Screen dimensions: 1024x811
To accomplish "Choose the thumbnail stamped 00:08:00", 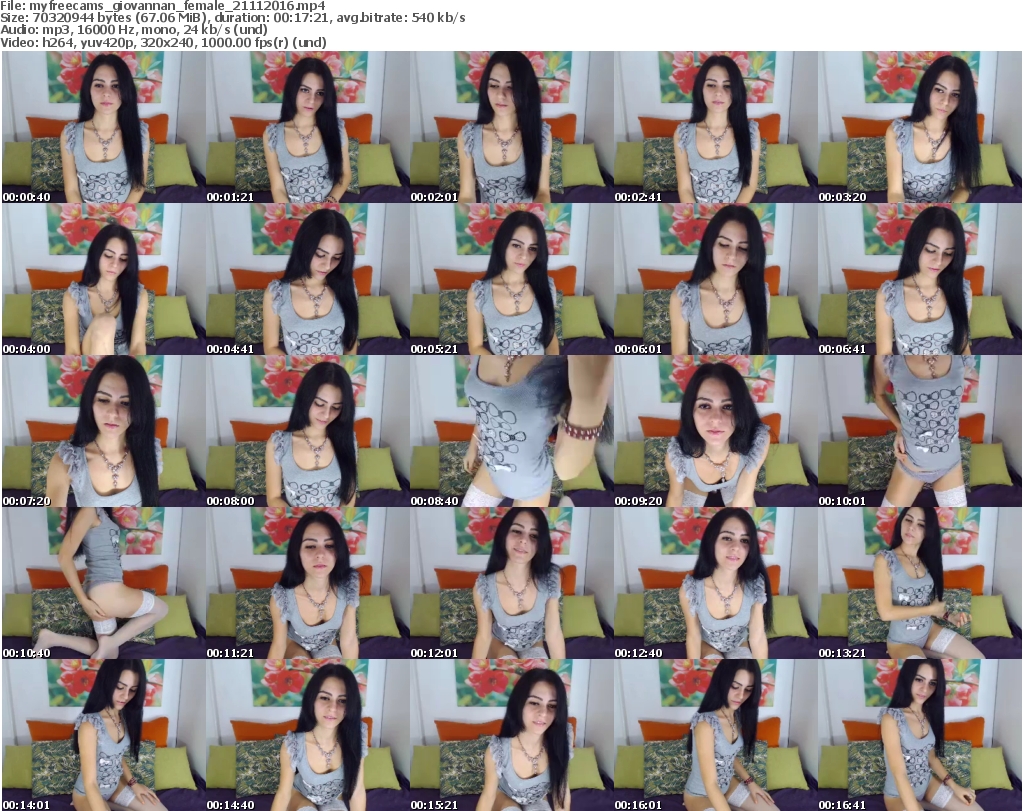I will tap(308, 432).
